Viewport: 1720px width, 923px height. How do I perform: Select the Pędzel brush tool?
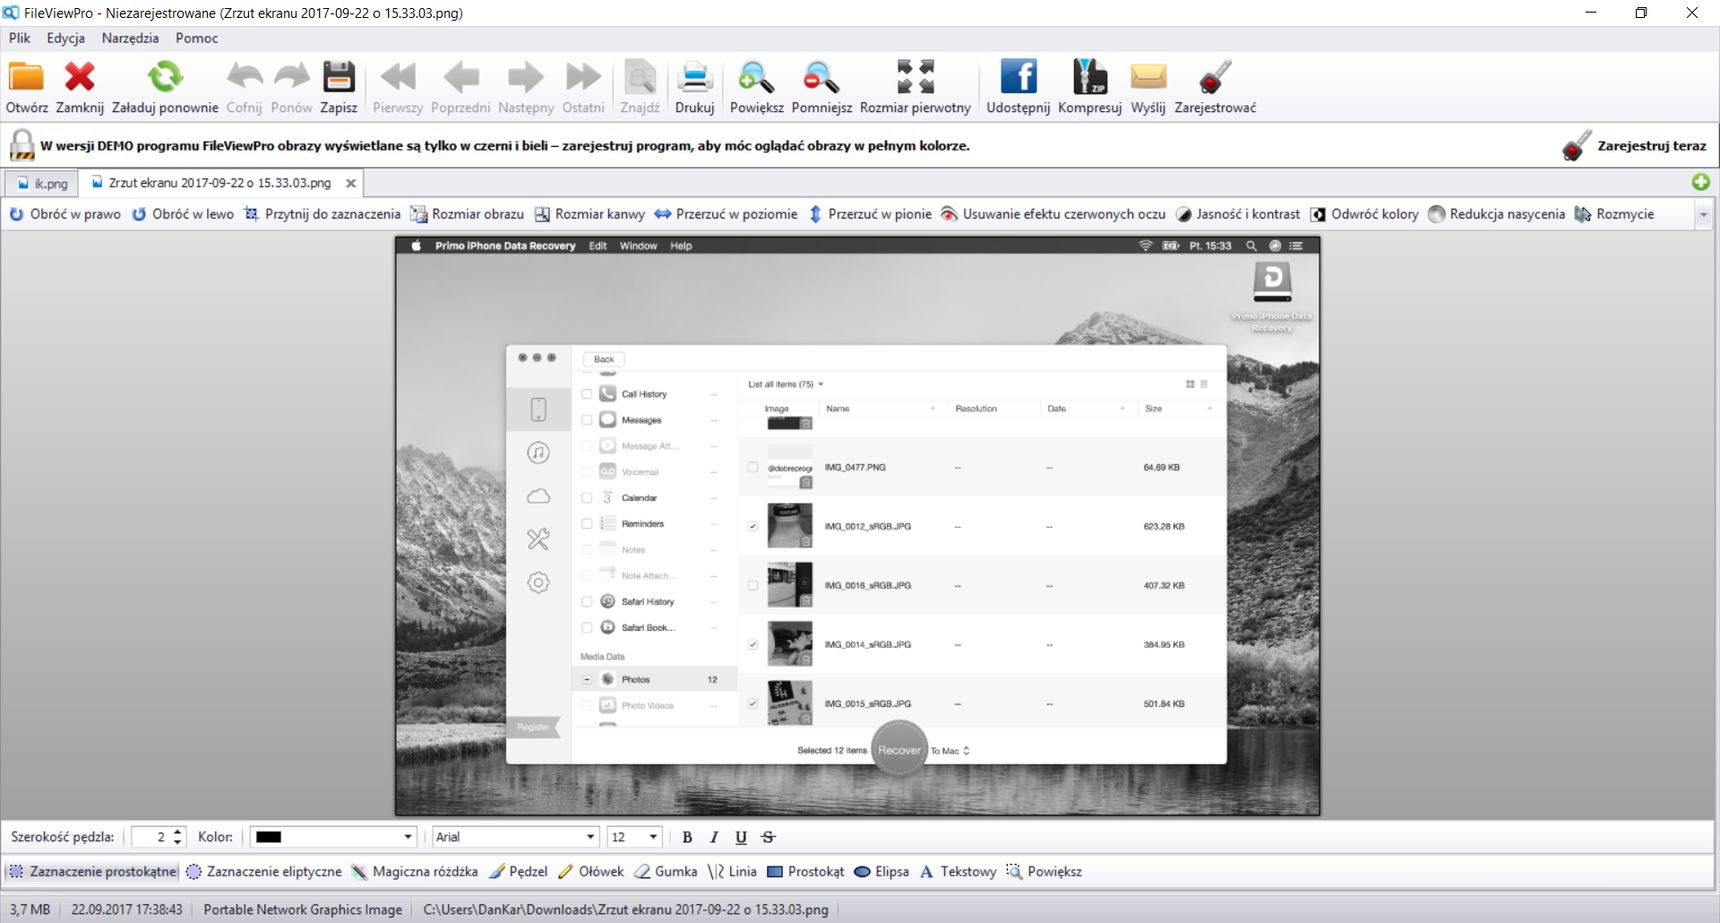pyautogui.click(x=518, y=872)
